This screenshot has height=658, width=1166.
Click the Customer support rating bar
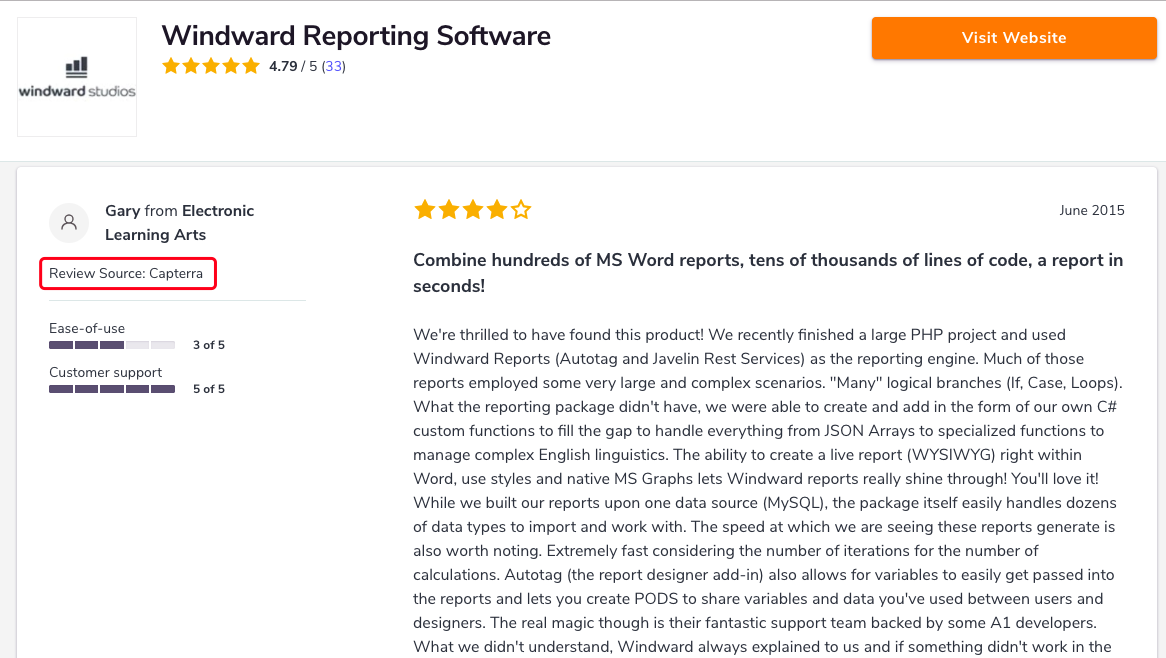[112, 389]
